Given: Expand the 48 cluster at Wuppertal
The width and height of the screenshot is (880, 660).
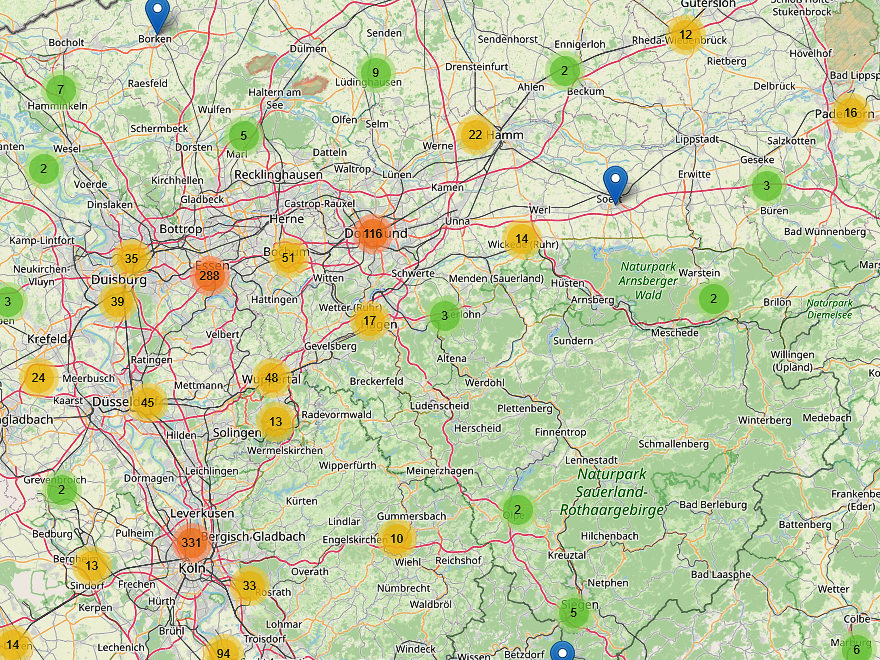Looking at the screenshot, I should (272, 378).
